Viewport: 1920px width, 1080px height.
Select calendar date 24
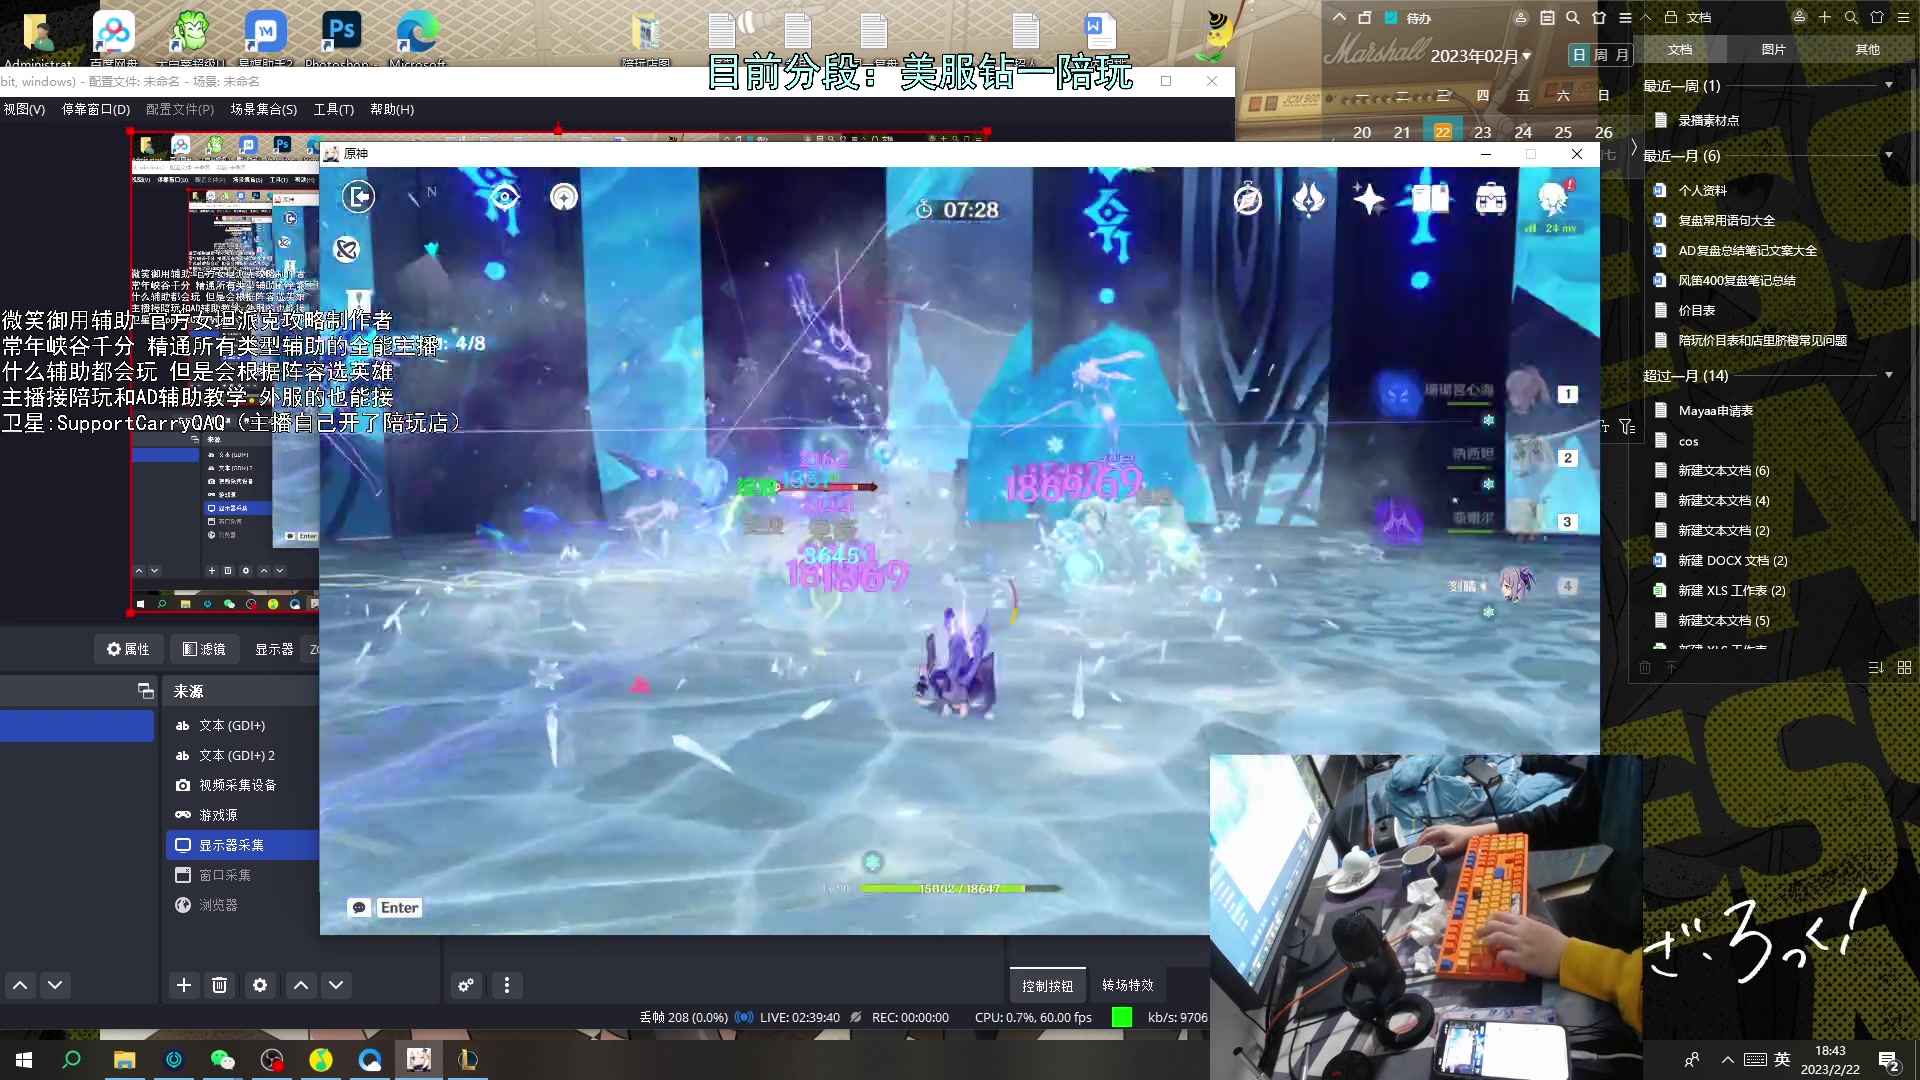pyautogui.click(x=1523, y=132)
